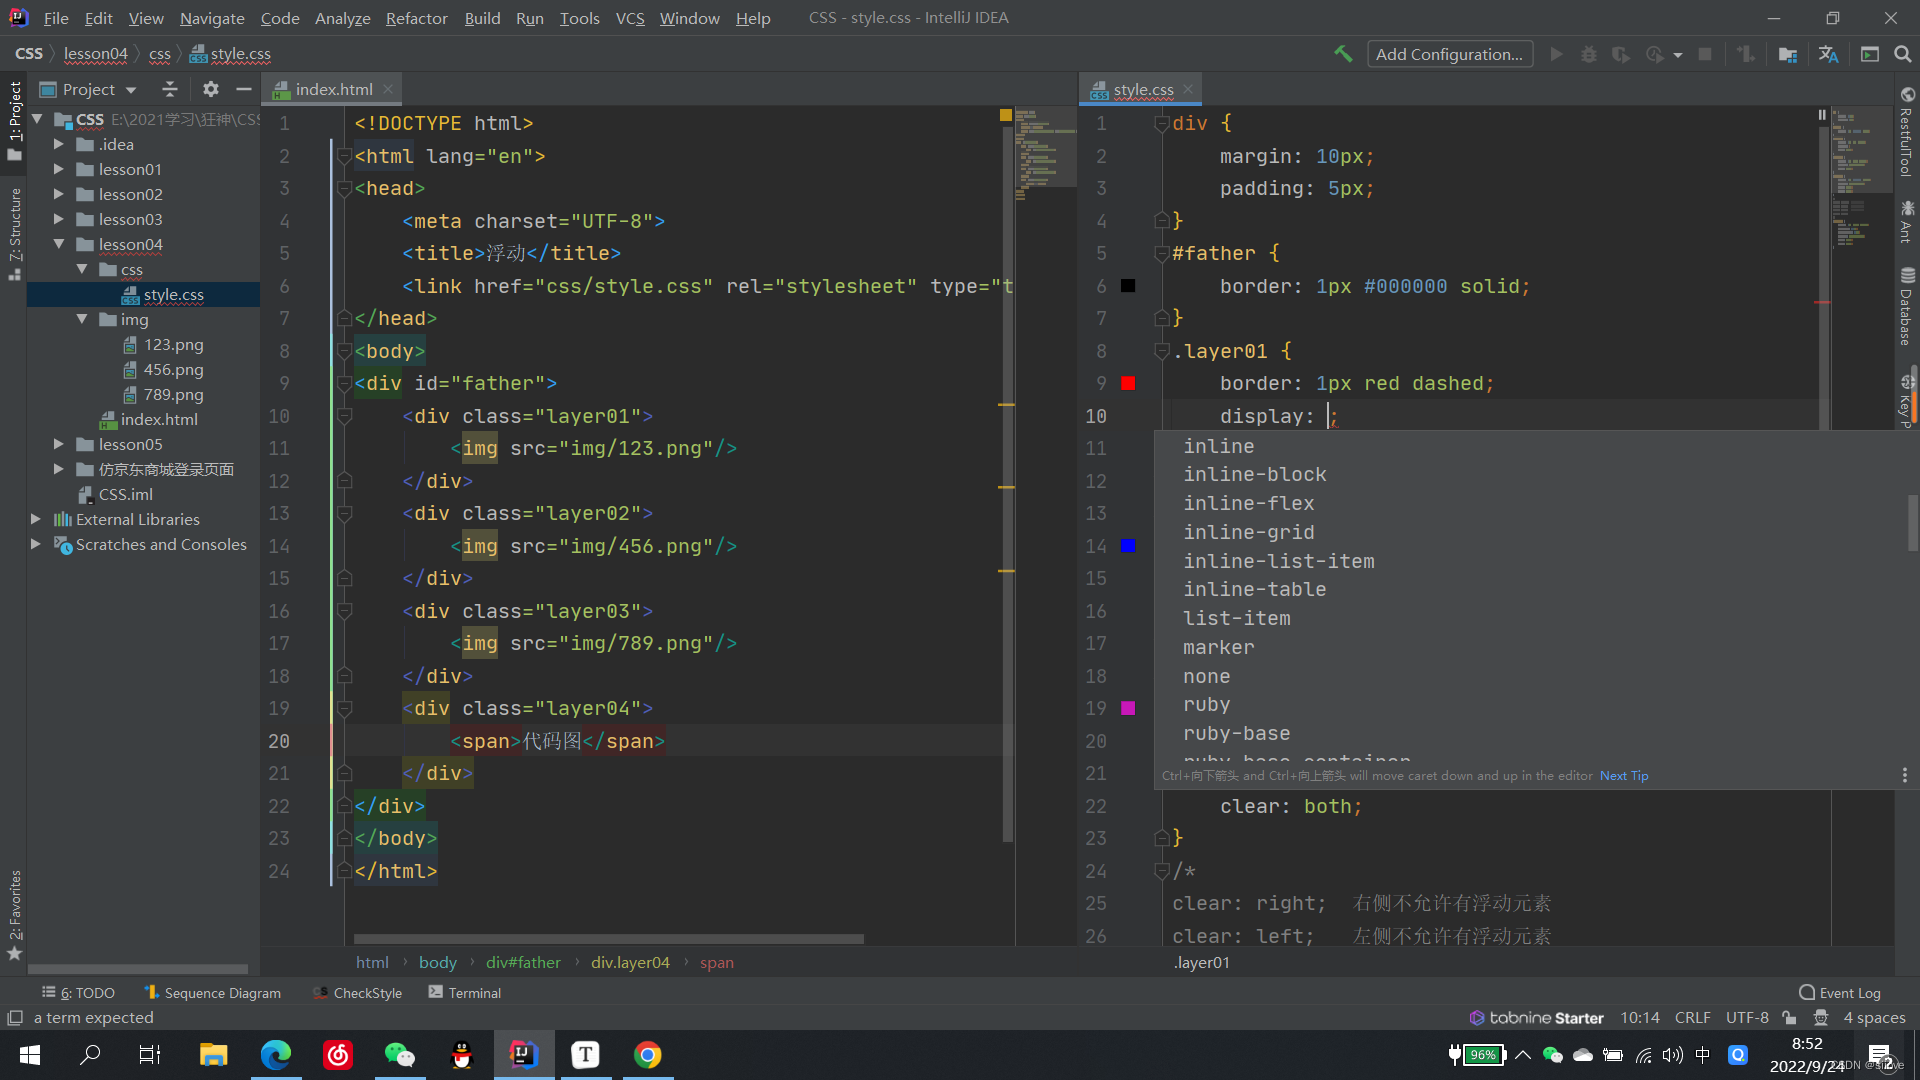Toggle the read-only lock icon in the status bar
Screen dimensions: 1920x1080
[x=1789, y=1018]
